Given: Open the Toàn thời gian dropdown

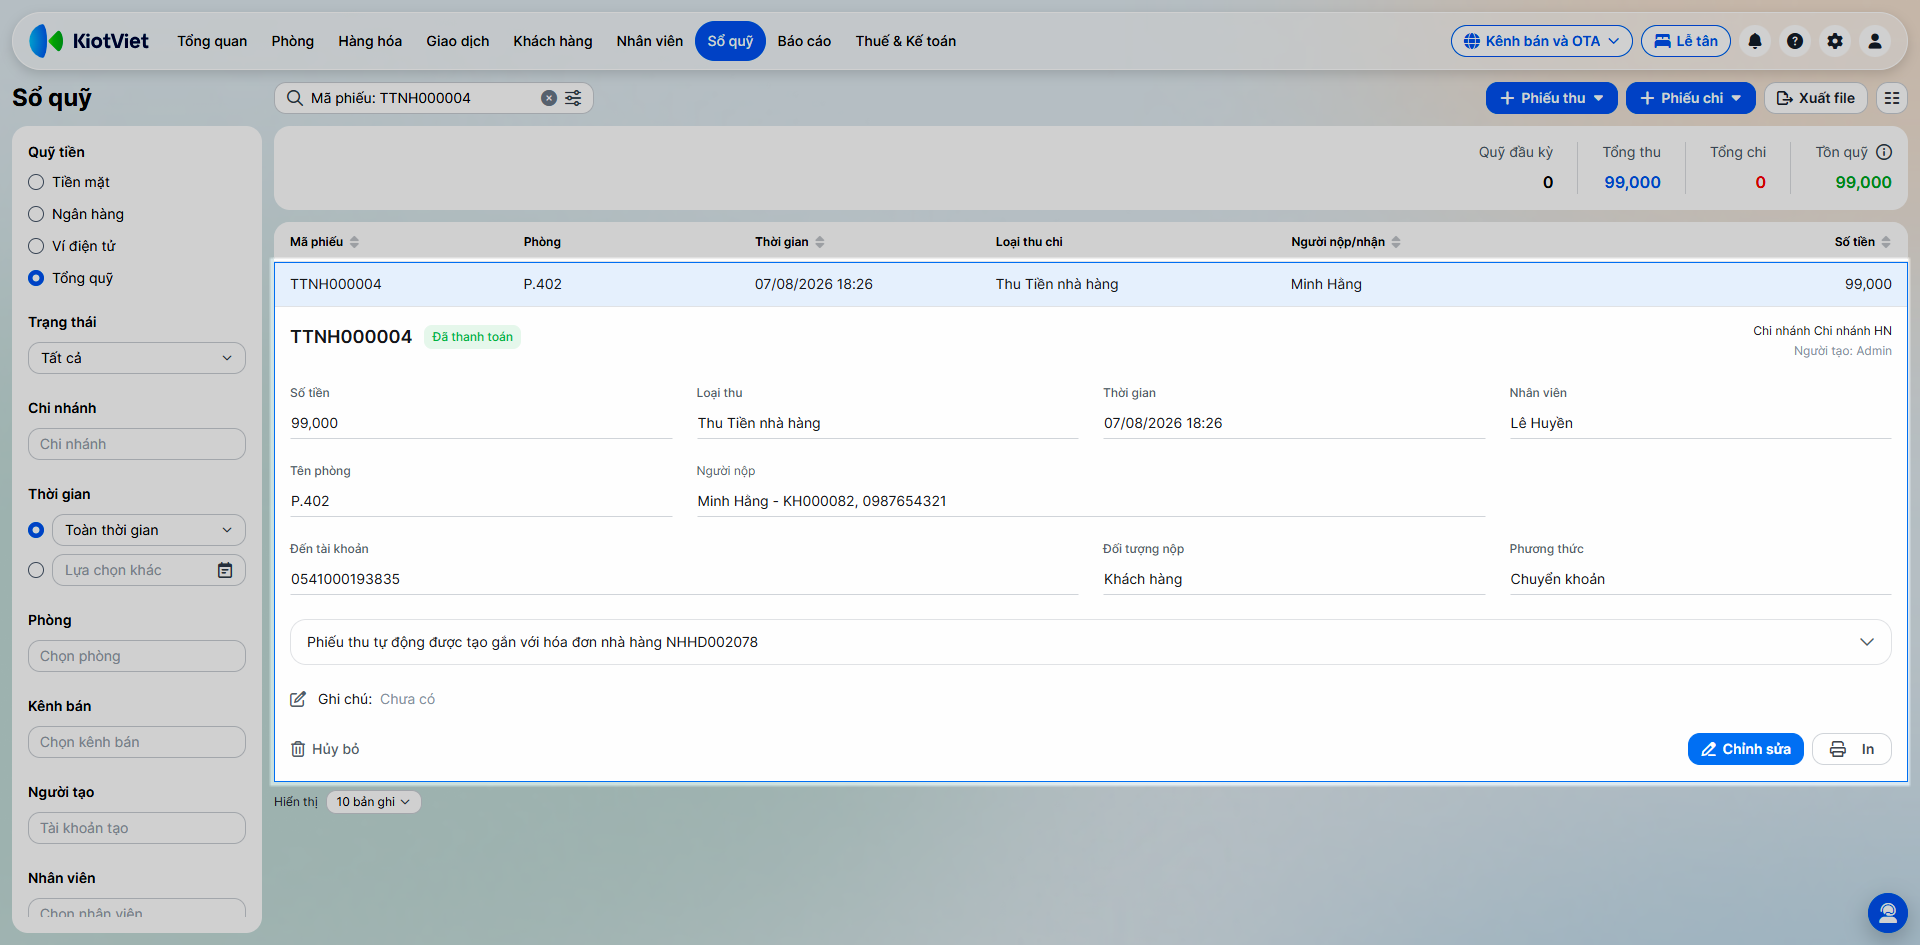Looking at the screenshot, I should pyautogui.click(x=149, y=530).
